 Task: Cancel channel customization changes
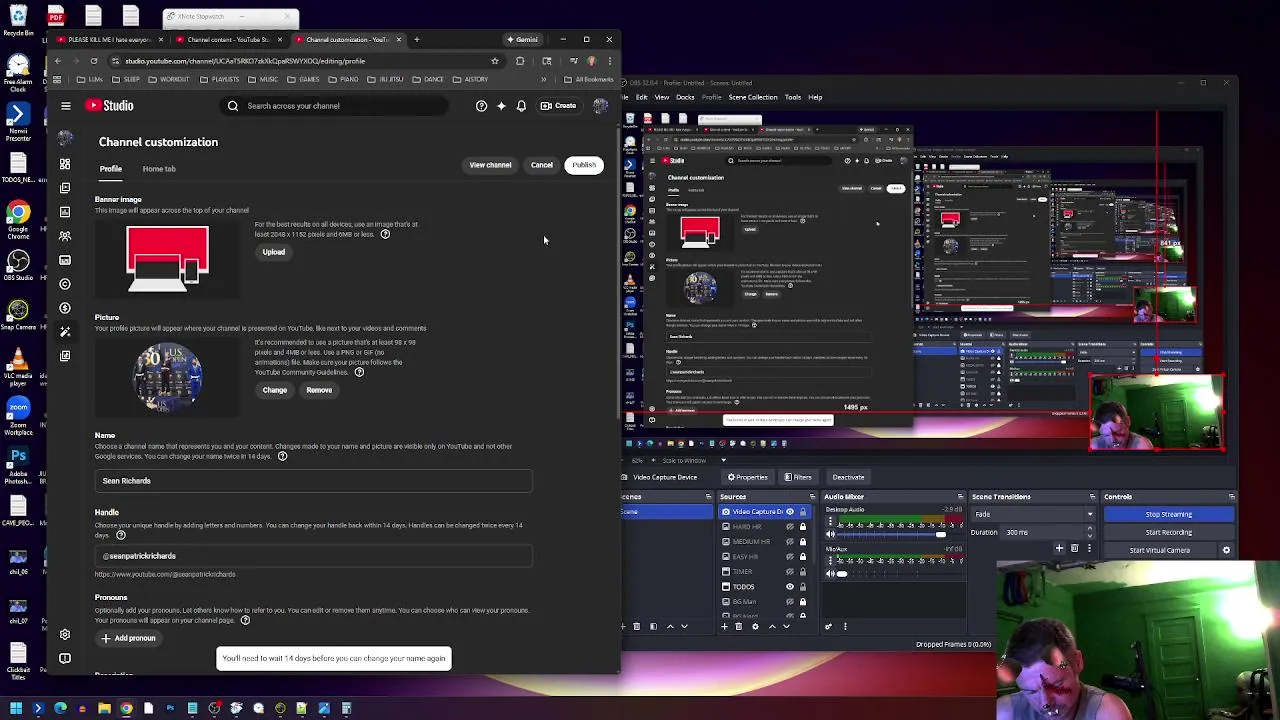pyautogui.click(x=541, y=165)
